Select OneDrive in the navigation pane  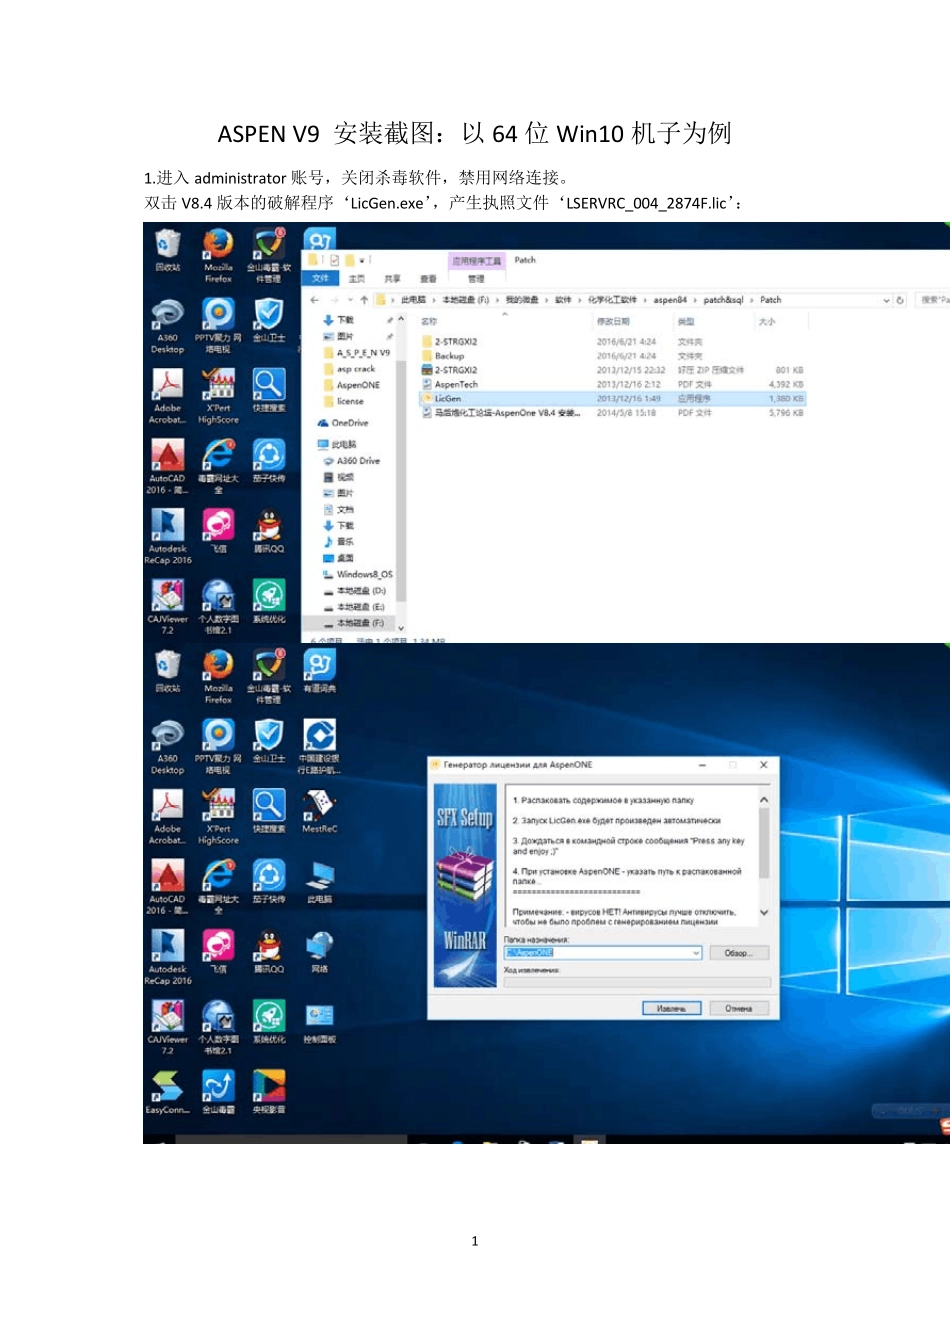(349, 423)
